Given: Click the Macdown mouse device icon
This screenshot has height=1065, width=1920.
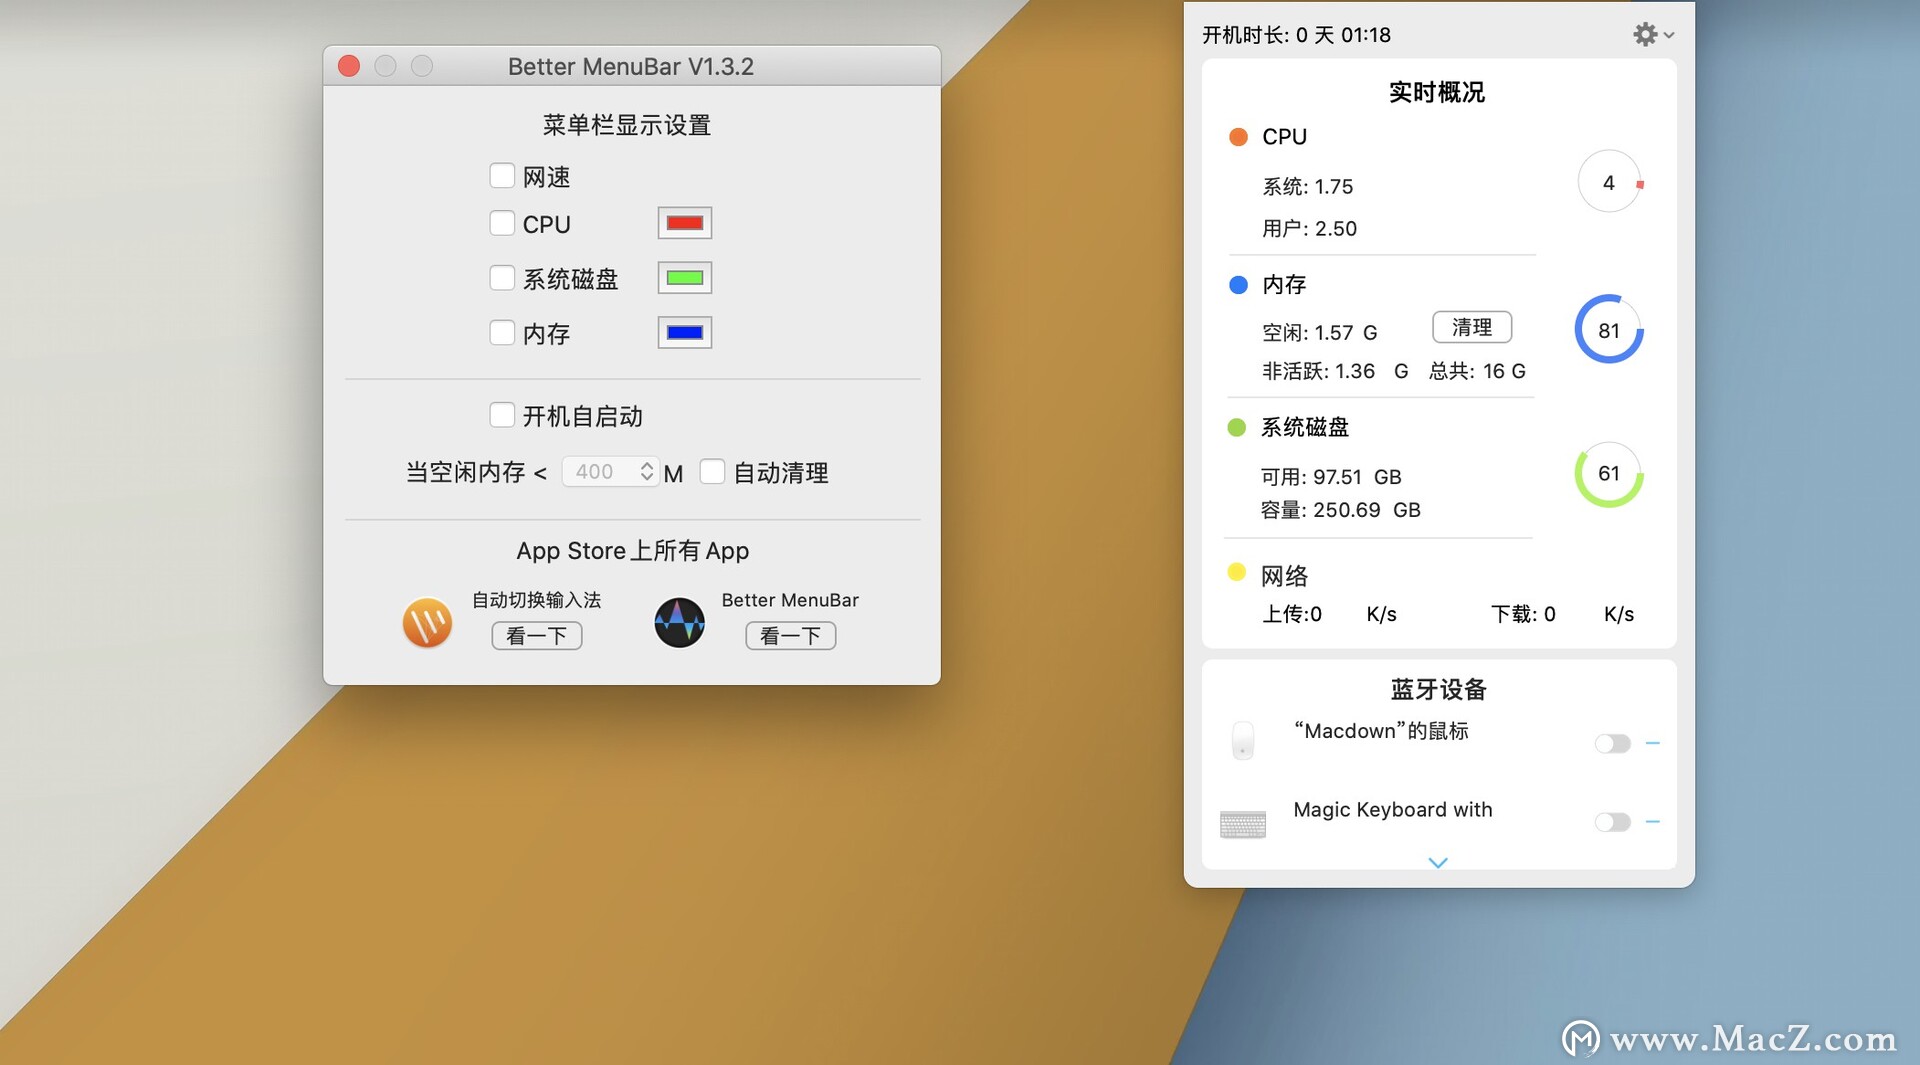Looking at the screenshot, I should (1243, 741).
